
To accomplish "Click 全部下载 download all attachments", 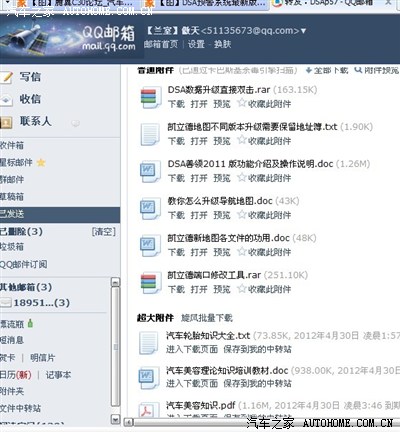I will tap(327, 70).
